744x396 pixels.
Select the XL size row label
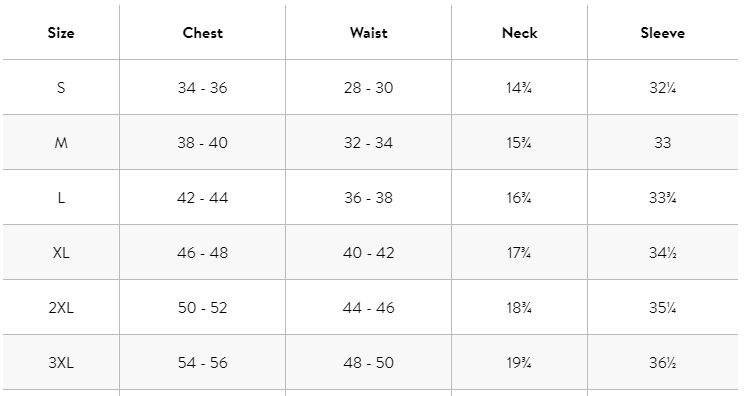point(61,253)
